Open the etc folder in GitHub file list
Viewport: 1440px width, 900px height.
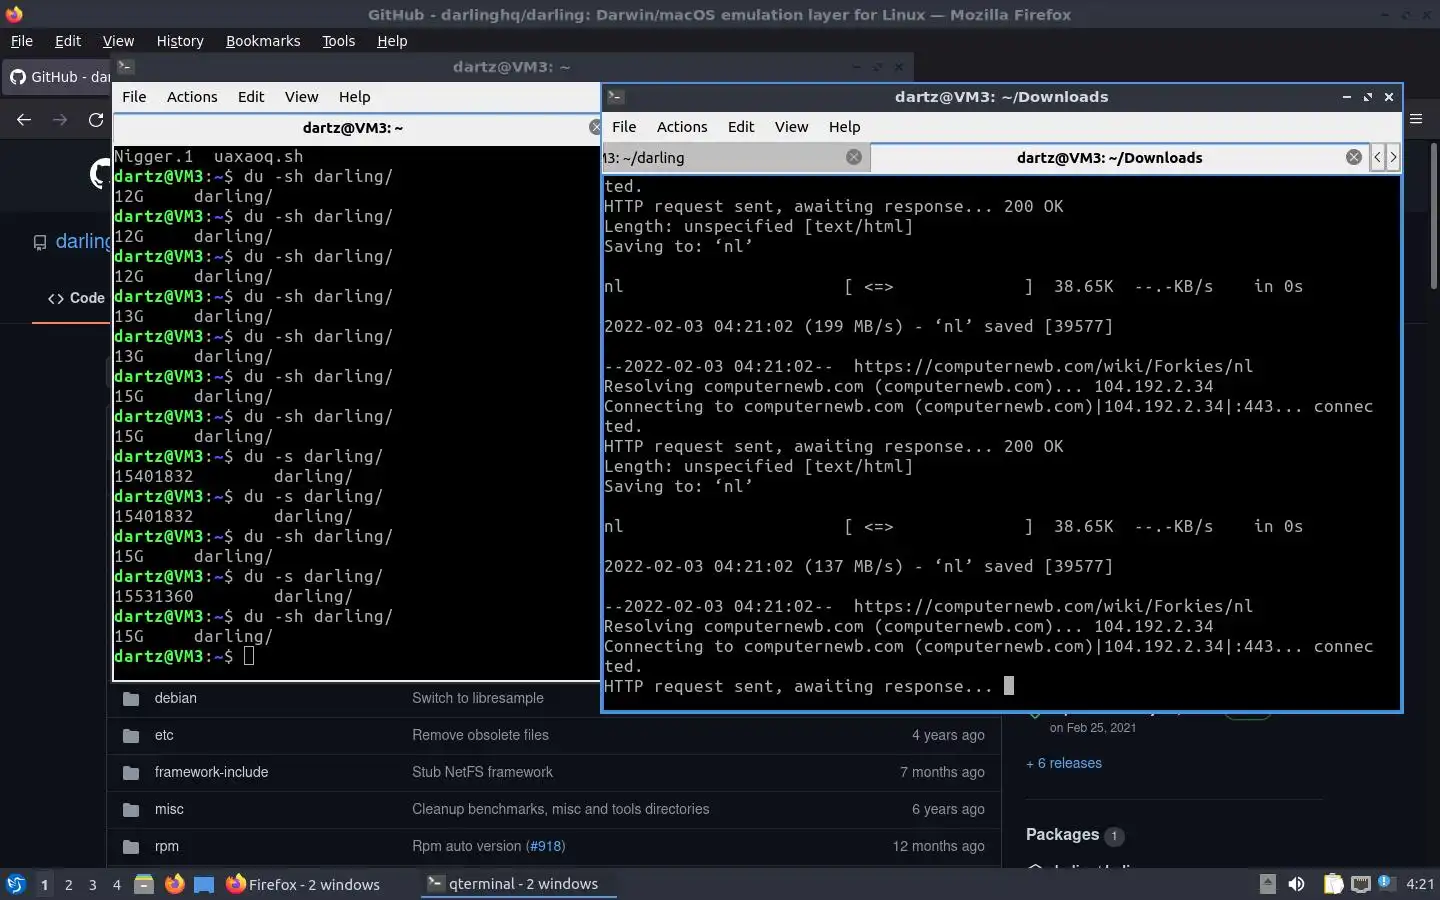(x=164, y=735)
